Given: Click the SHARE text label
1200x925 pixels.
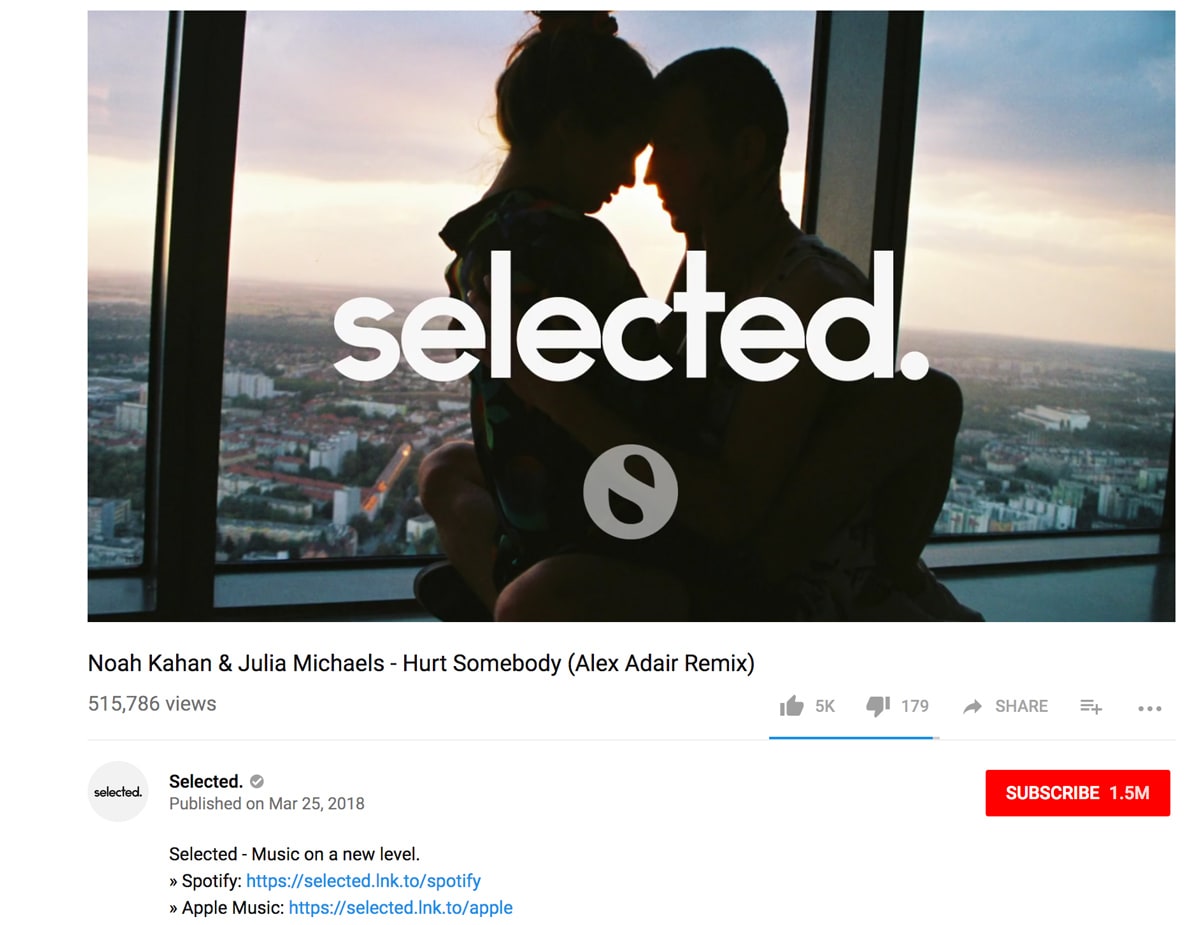Looking at the screenshot, I should [1021, 706].
